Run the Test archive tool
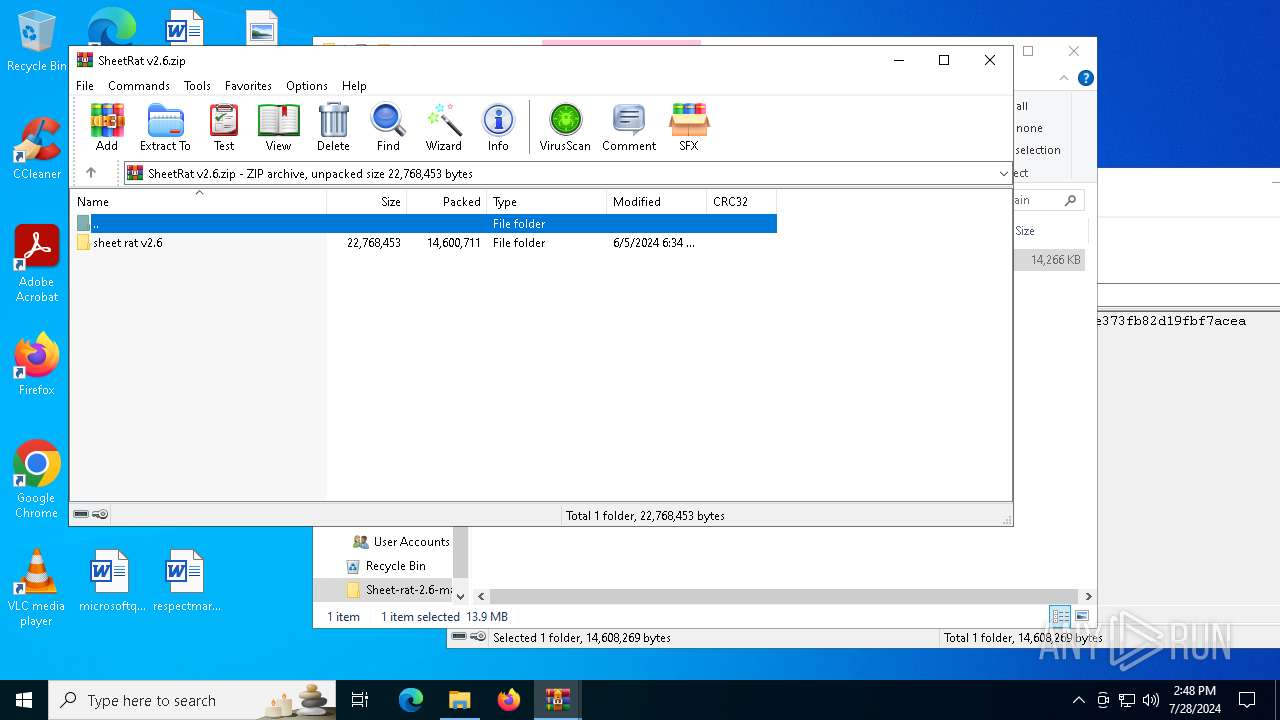The image size is (1280, 720). coord(224,127)
